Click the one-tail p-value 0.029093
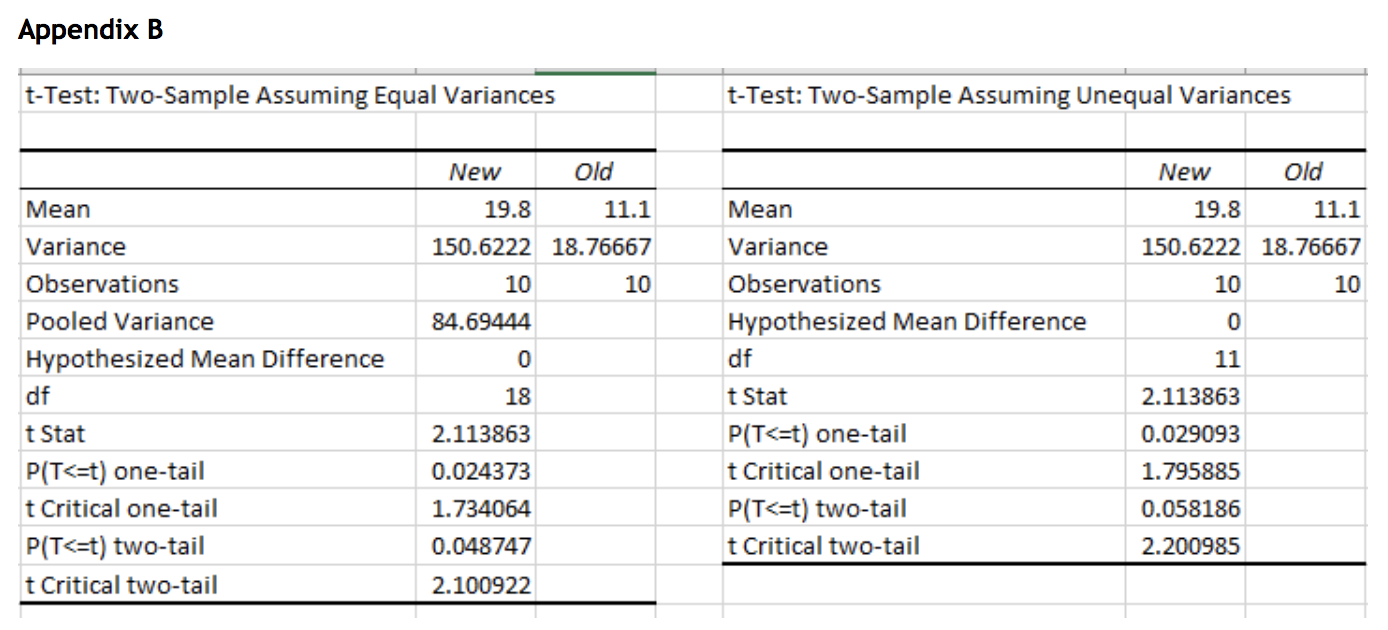This screenshot has width=1388, height=630. pos(1190,434)
